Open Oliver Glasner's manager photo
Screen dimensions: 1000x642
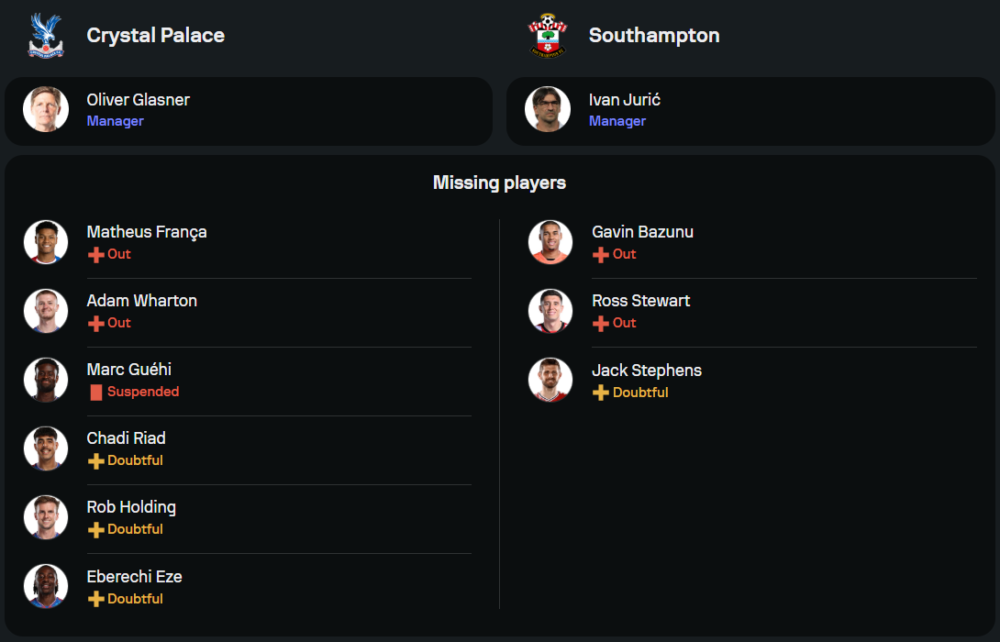[x=46, y=109]
